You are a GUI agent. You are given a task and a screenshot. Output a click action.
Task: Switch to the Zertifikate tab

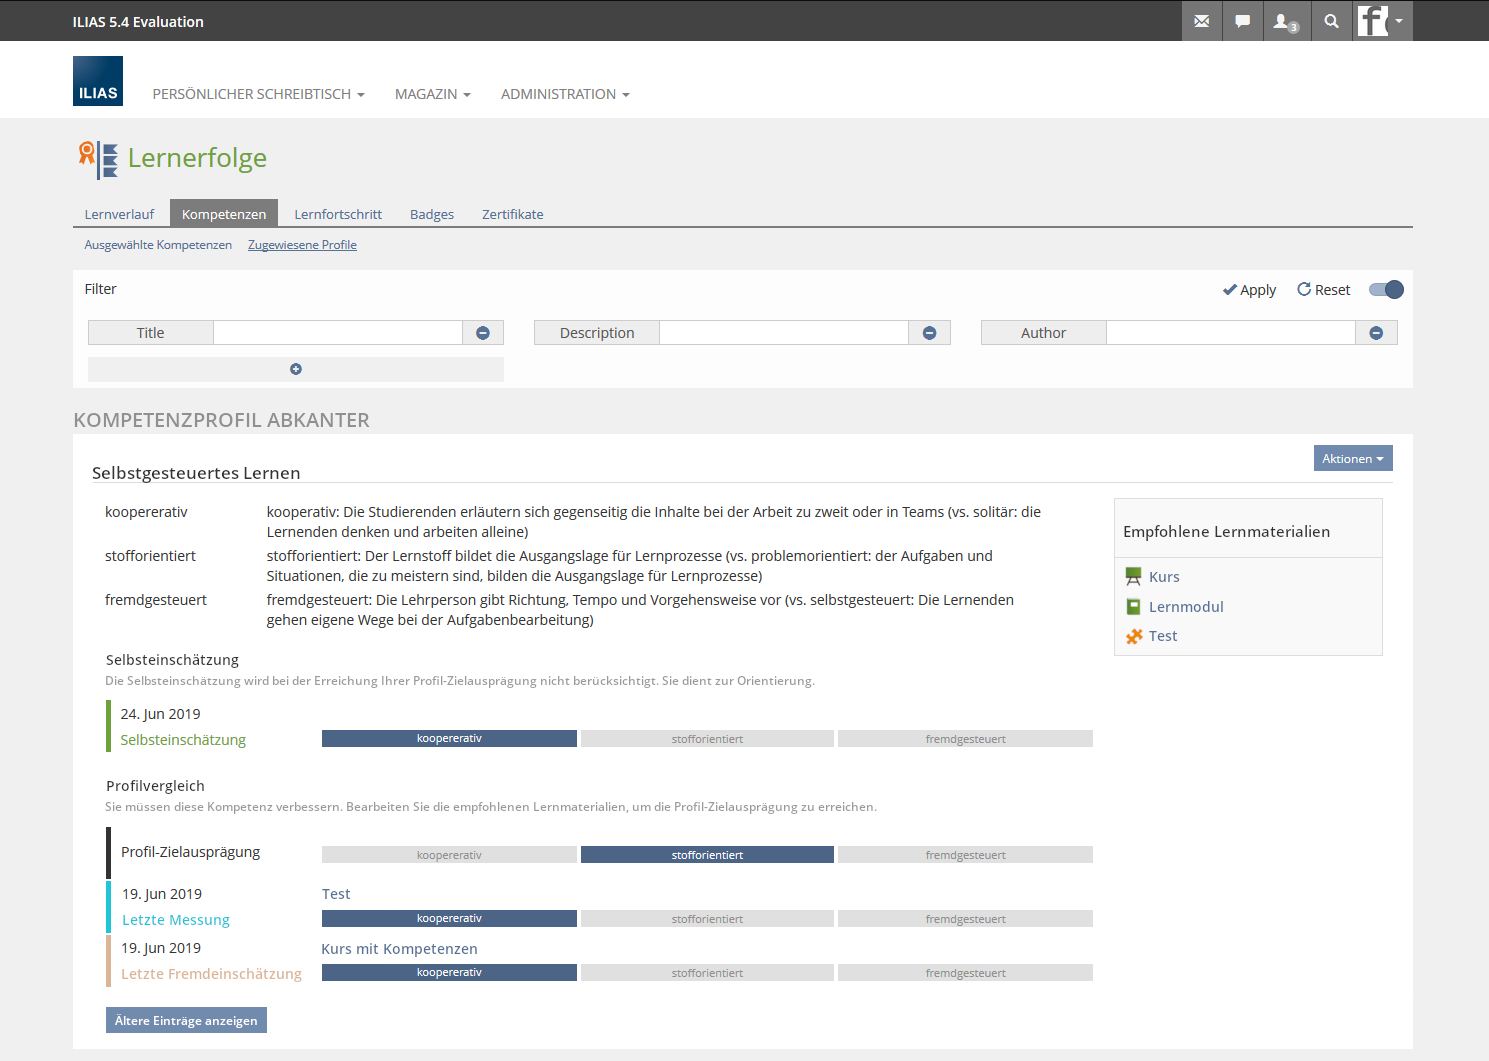512,214
